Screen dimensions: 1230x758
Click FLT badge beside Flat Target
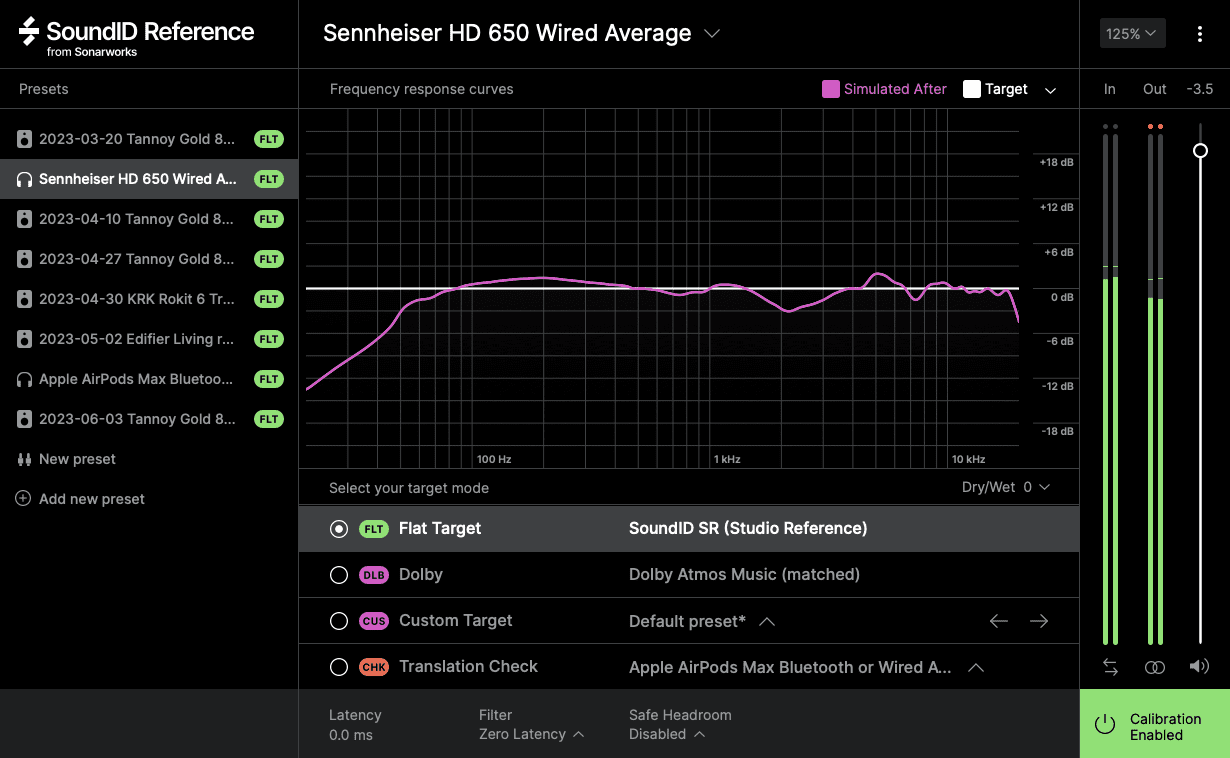(x=374, y=529)
